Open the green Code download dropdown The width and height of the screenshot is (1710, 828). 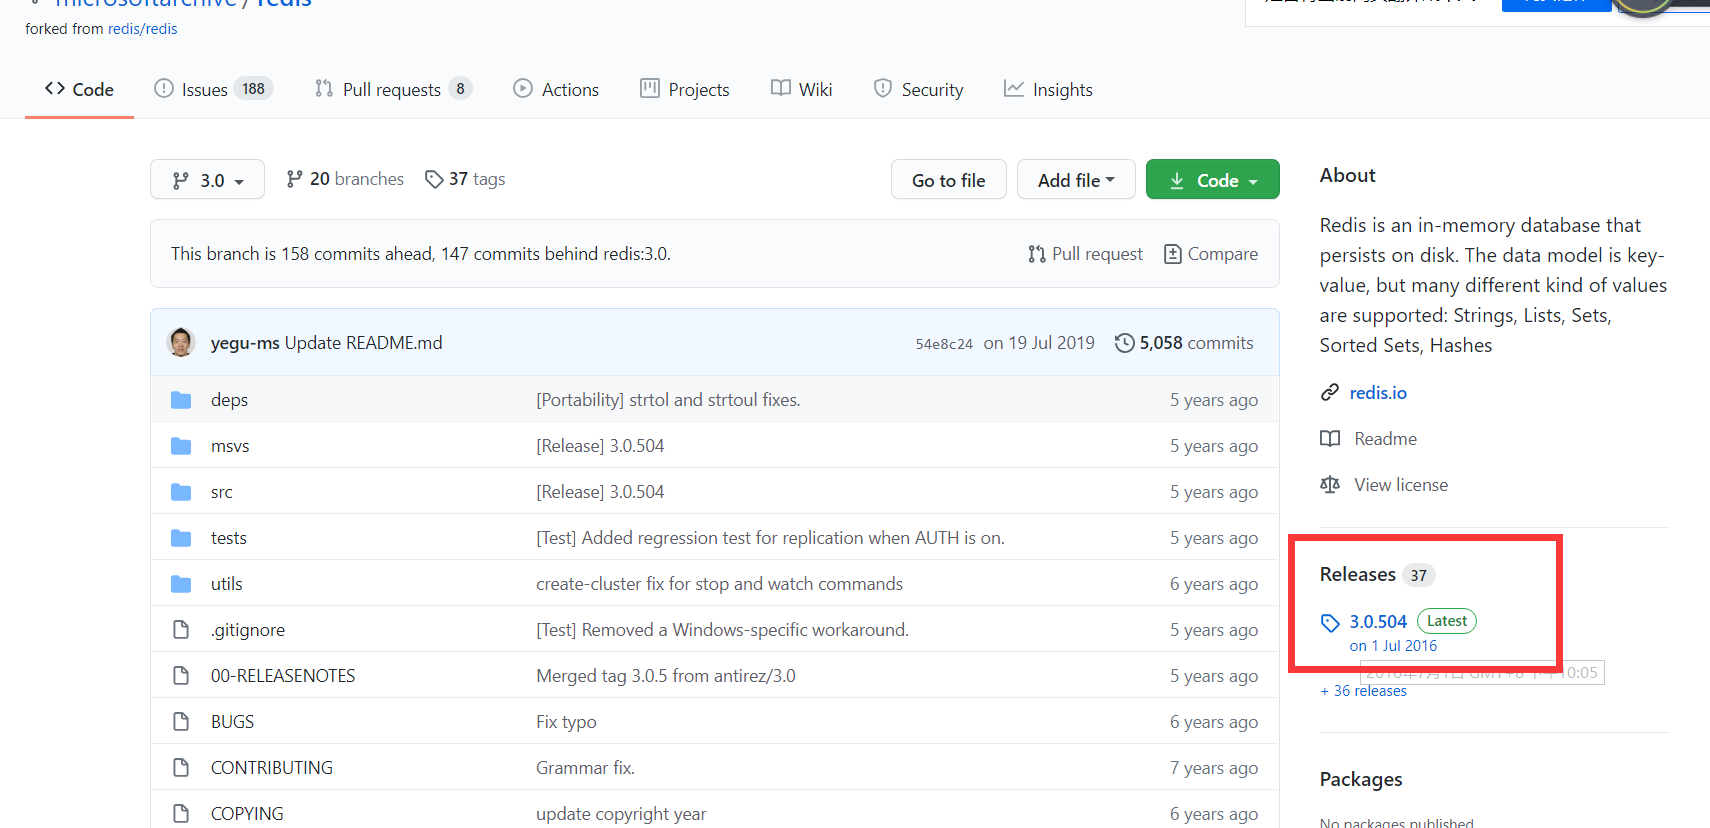(1212, 180)
